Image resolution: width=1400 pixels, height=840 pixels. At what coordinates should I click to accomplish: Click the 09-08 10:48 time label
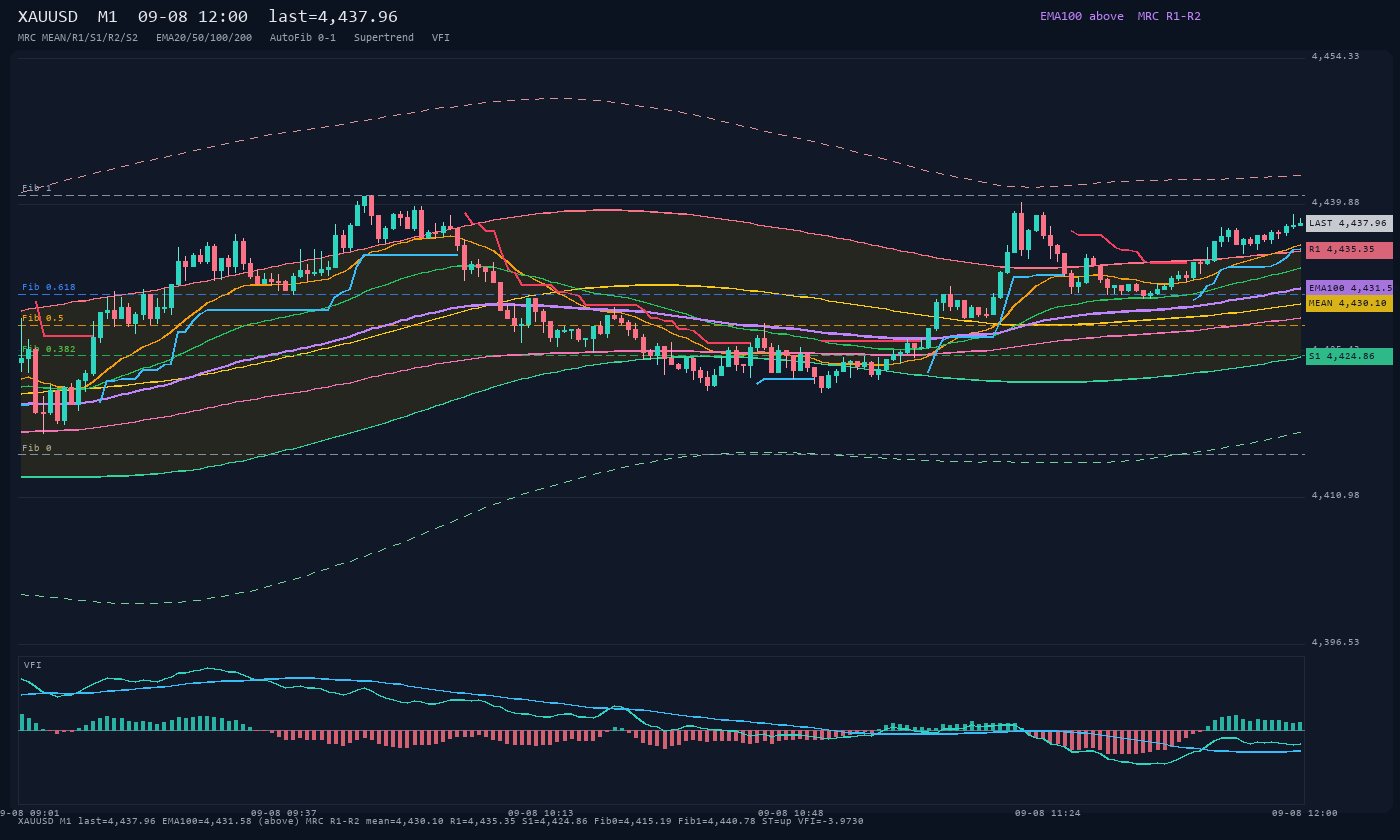tap(791, 813)
